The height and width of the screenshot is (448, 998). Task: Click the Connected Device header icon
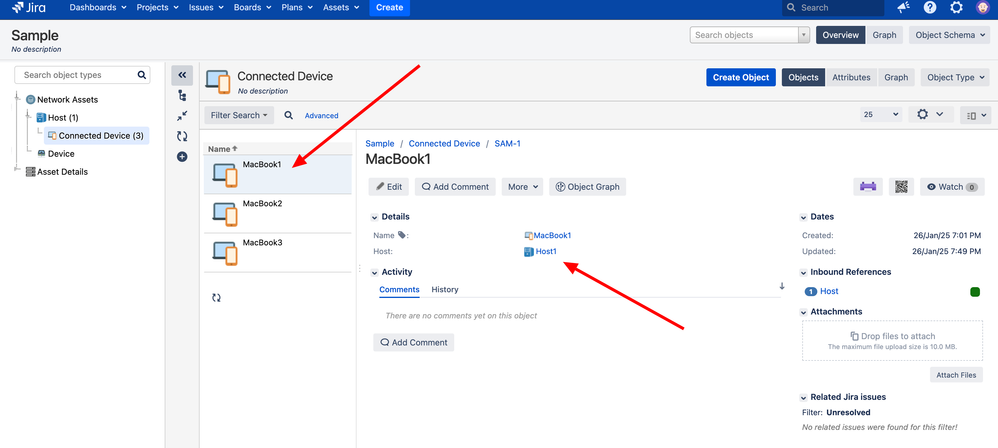218,81
